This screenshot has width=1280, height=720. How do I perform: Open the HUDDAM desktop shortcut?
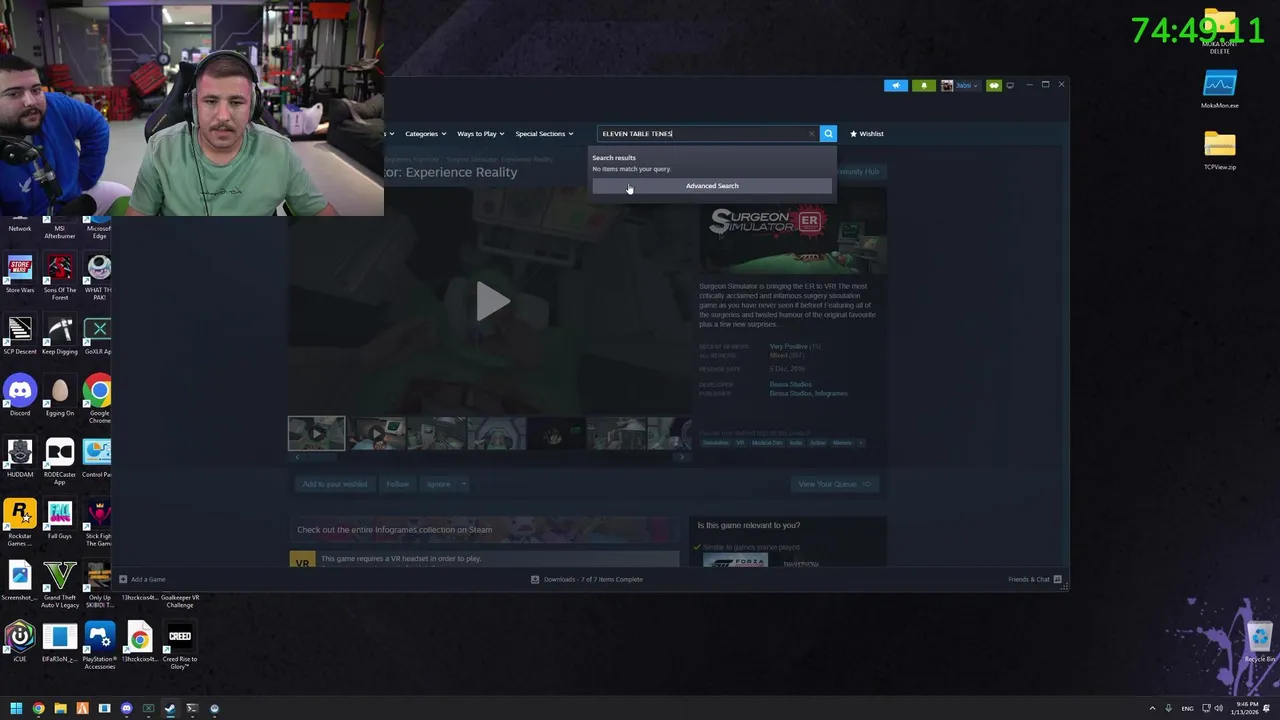(20, 458)
